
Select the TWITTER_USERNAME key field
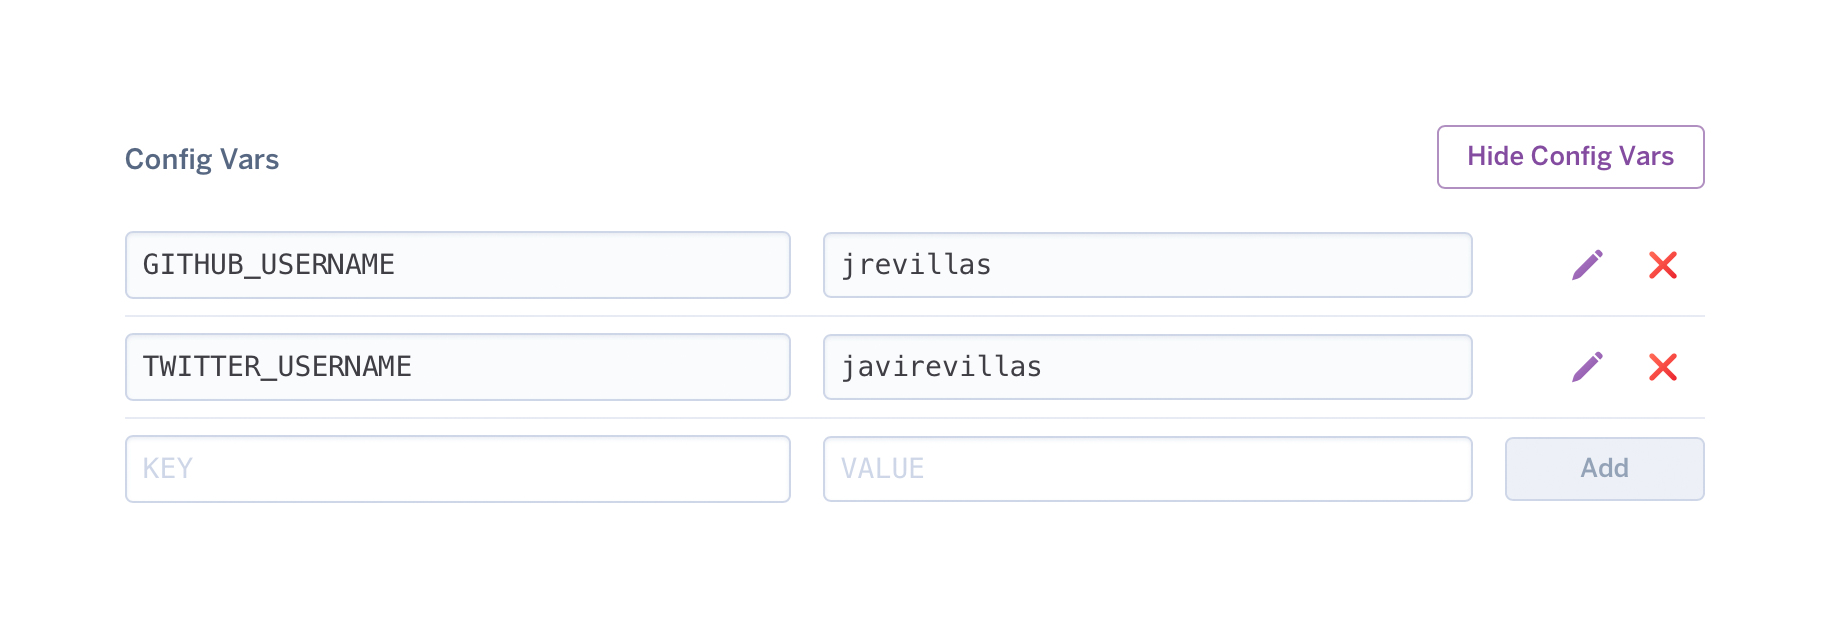[x=457, y=367]
